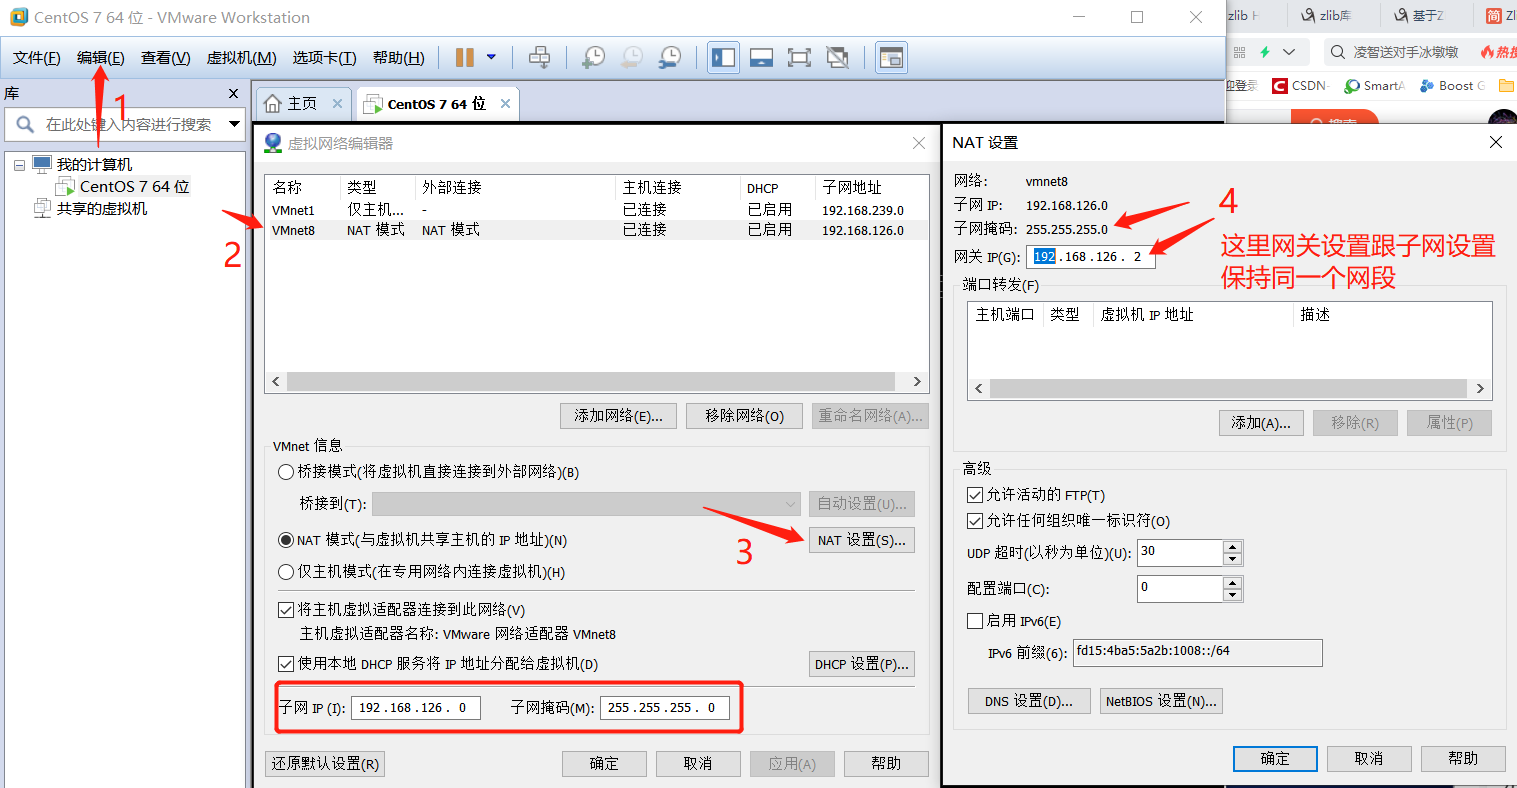This screenshot has width=1517, height=788.
Task: Click the take snapshot clock-plus icon
Action: [x=593, y=58]
